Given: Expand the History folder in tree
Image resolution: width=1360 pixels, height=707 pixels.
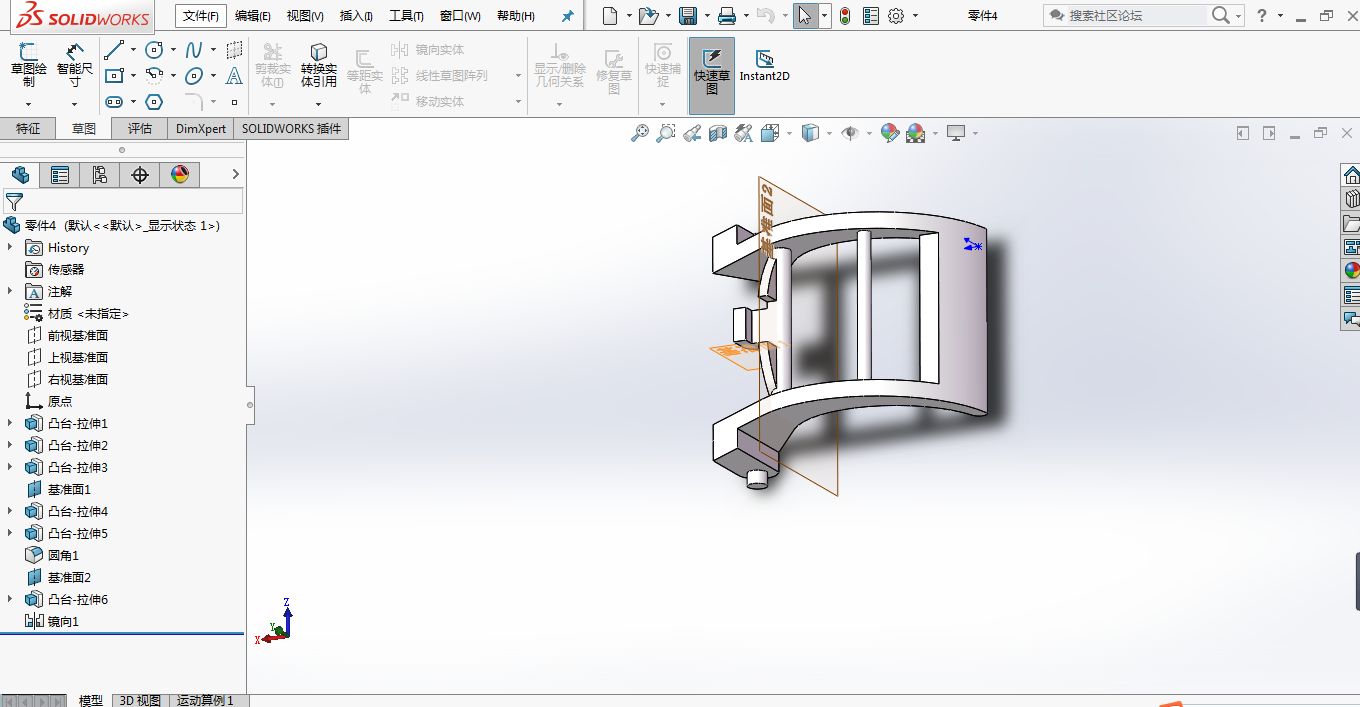Looking at the screenshot, I should tap(10, 247).
